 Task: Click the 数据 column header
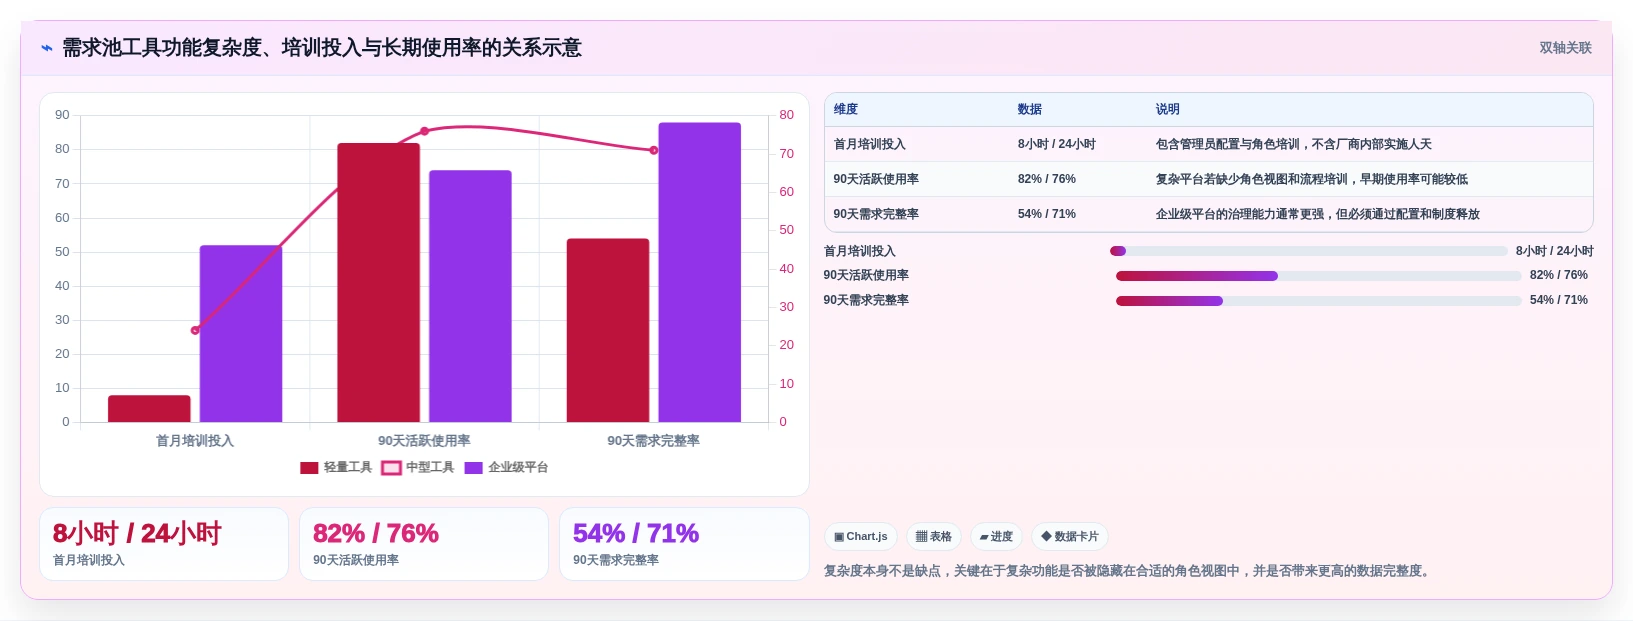[1030, 109]
